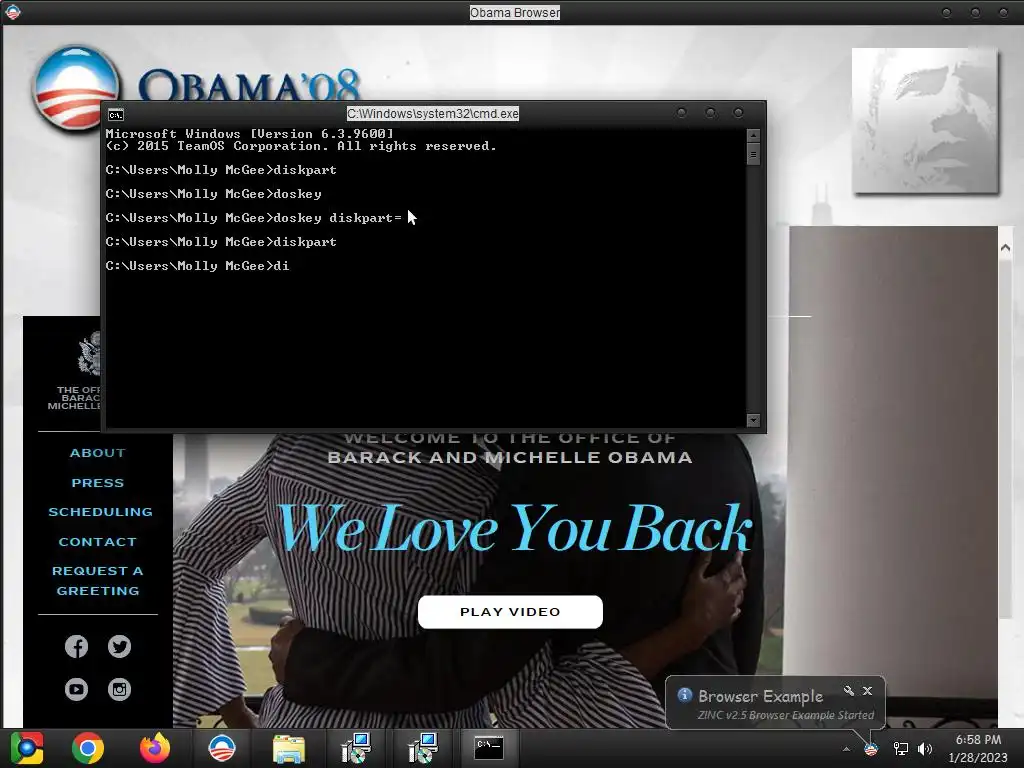Click the info icon in notification balloon
Image resolution: width=1024 pixels, height=768 pixels.
click(x=684, y=695)
